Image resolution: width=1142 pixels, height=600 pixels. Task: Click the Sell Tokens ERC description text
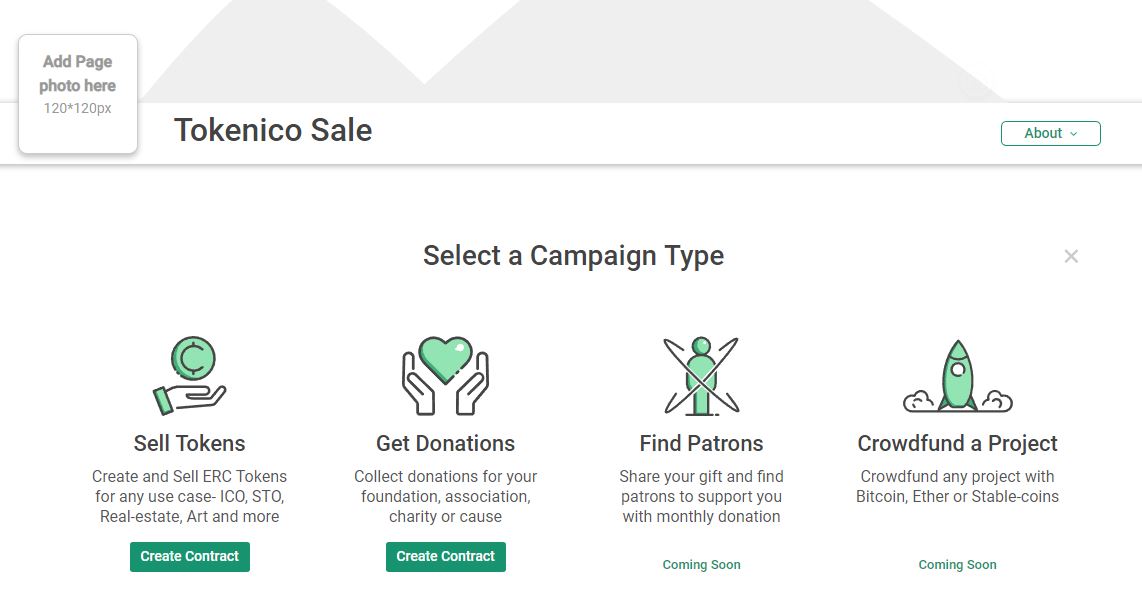(x=189, y=497)
